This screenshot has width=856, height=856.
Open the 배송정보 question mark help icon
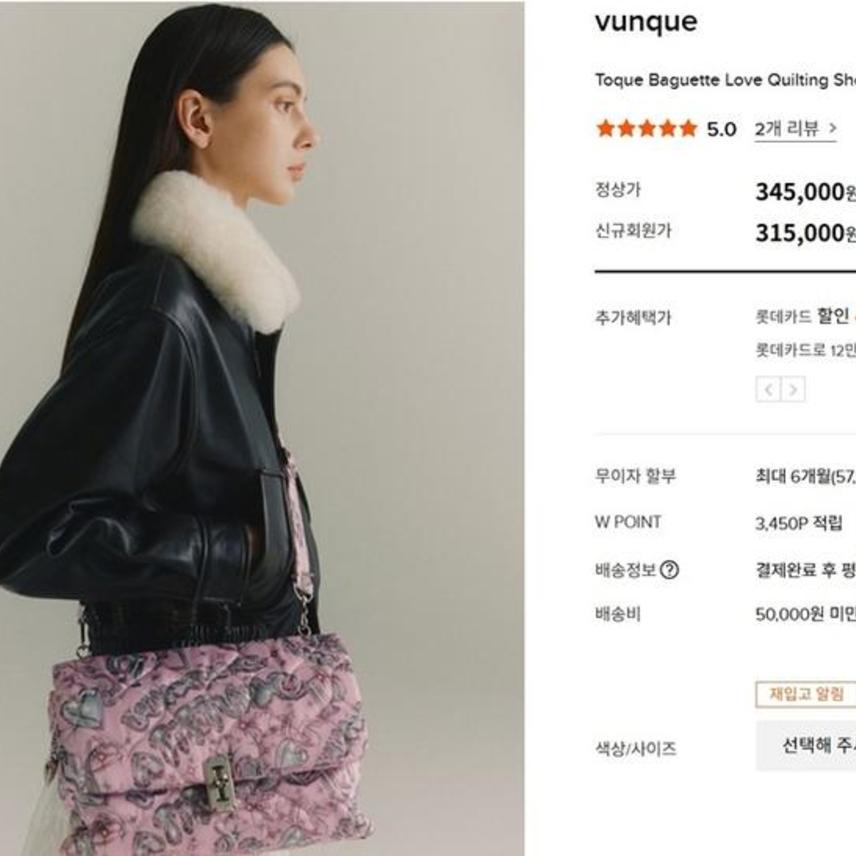(x=669, y=570)
